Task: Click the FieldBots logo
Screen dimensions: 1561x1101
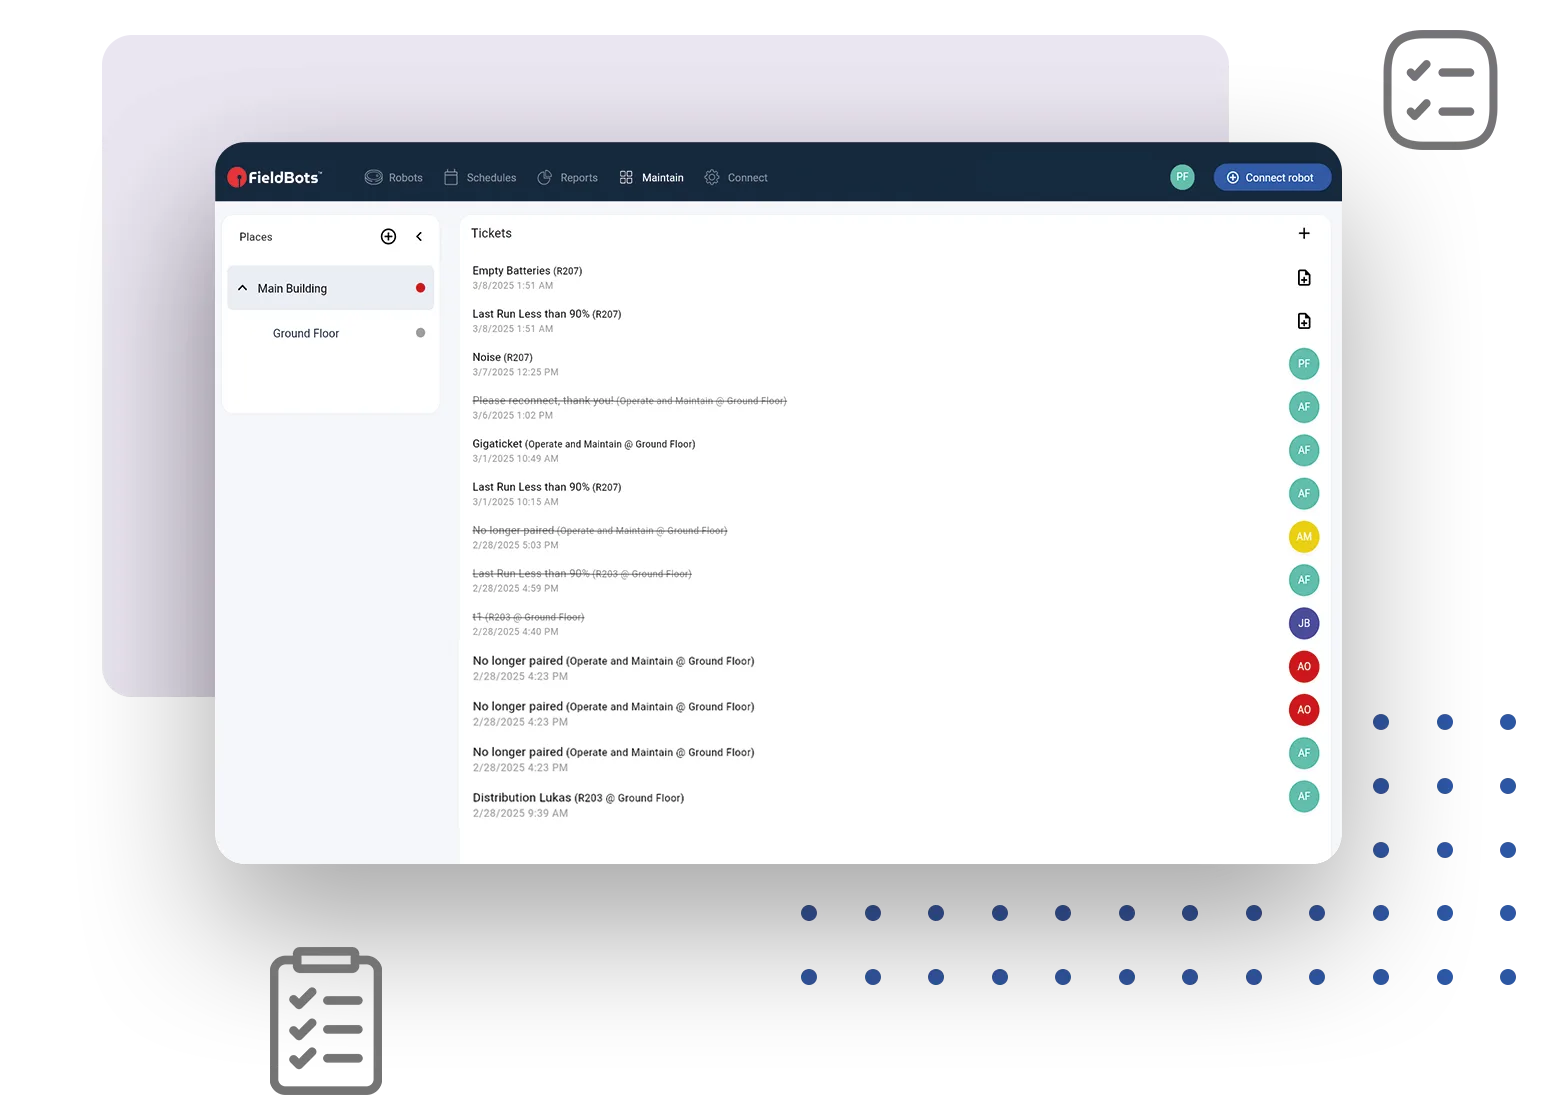Action: pyautogui.click(x=275, y=177)
